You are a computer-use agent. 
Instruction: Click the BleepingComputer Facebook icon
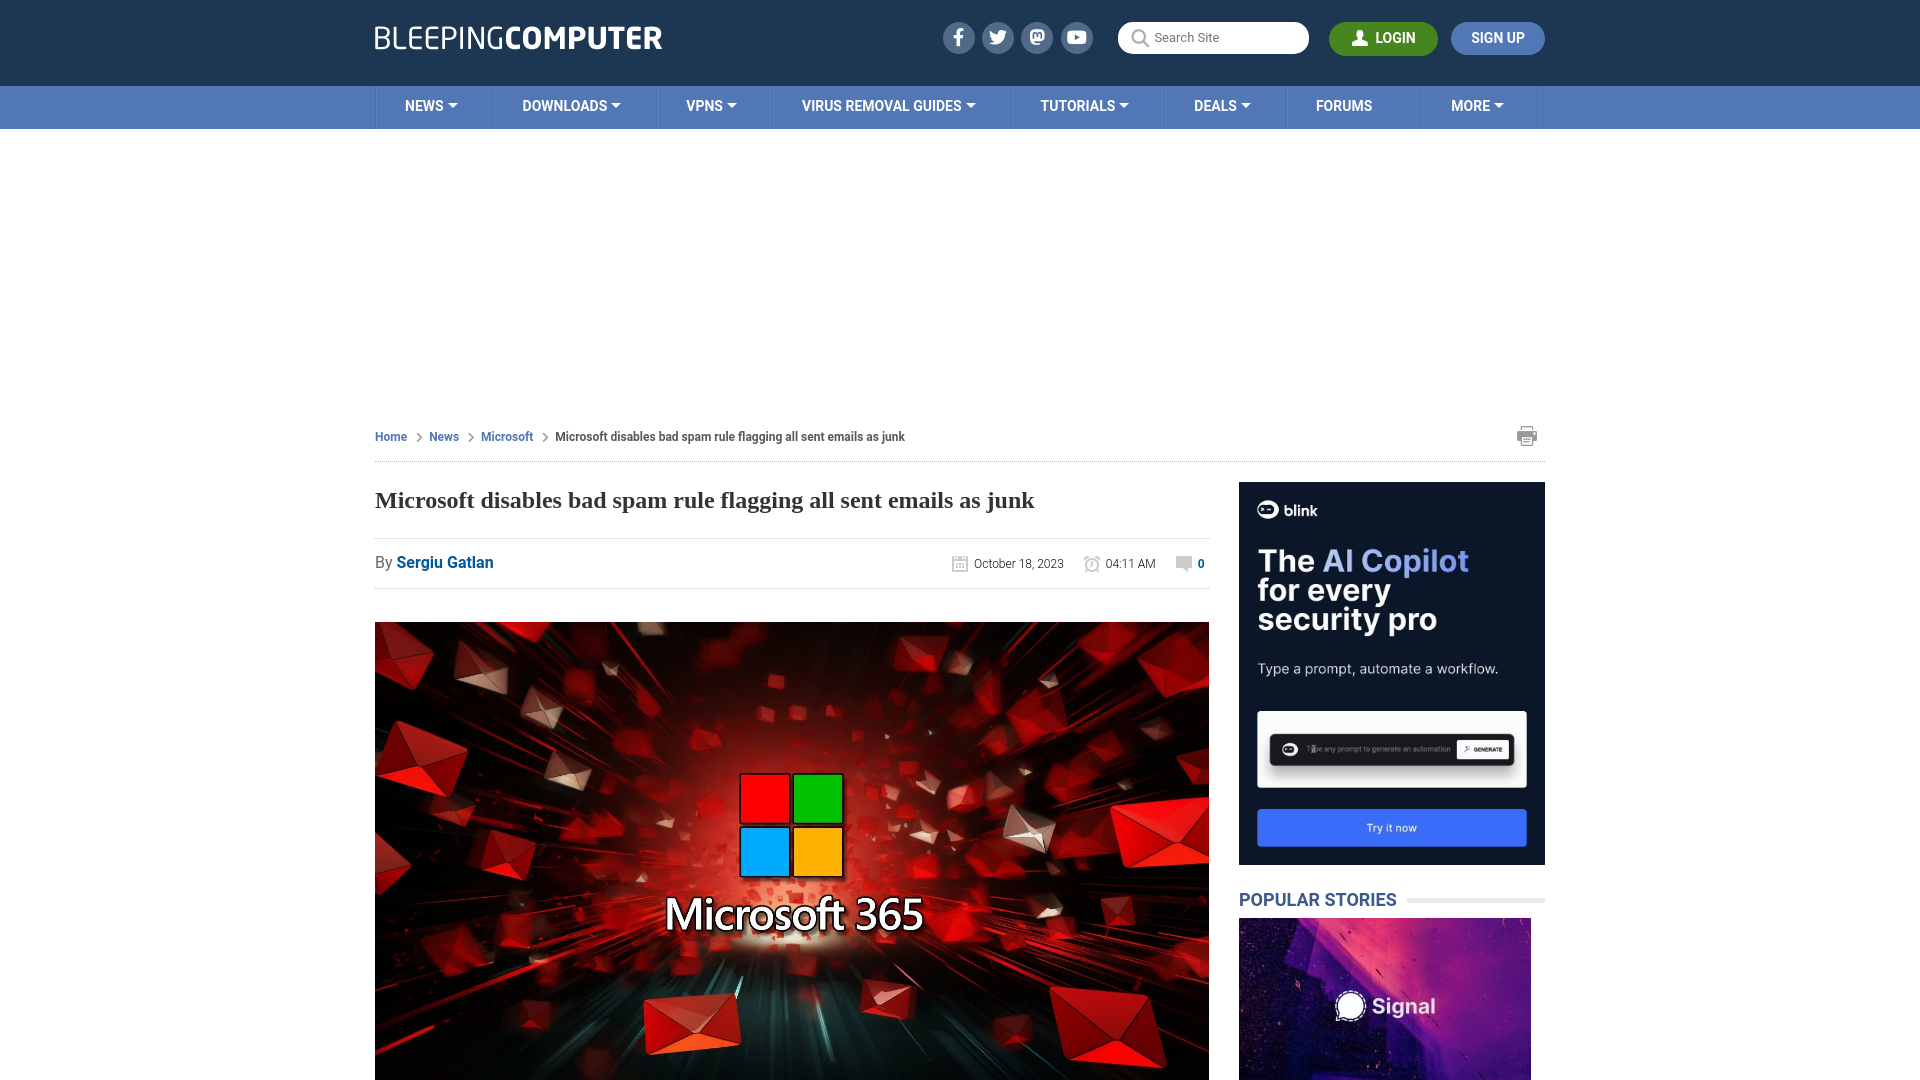[959, 37]
